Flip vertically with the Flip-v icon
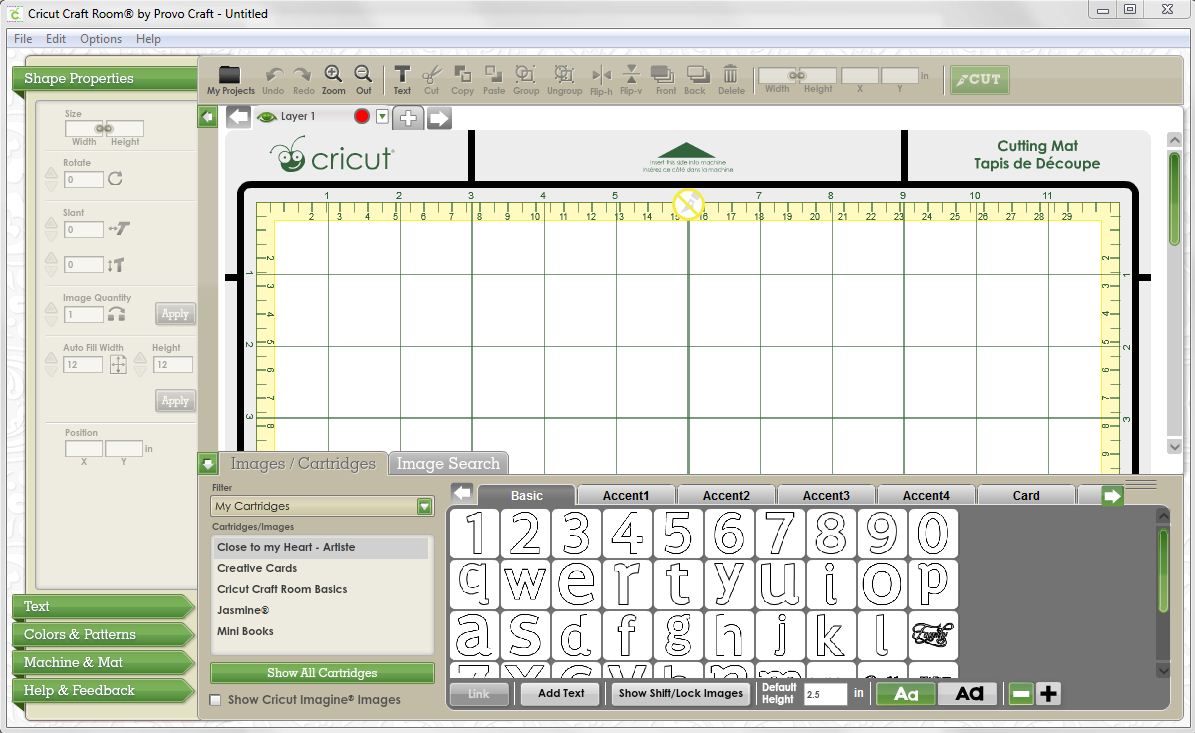 (x=631, y=74)
